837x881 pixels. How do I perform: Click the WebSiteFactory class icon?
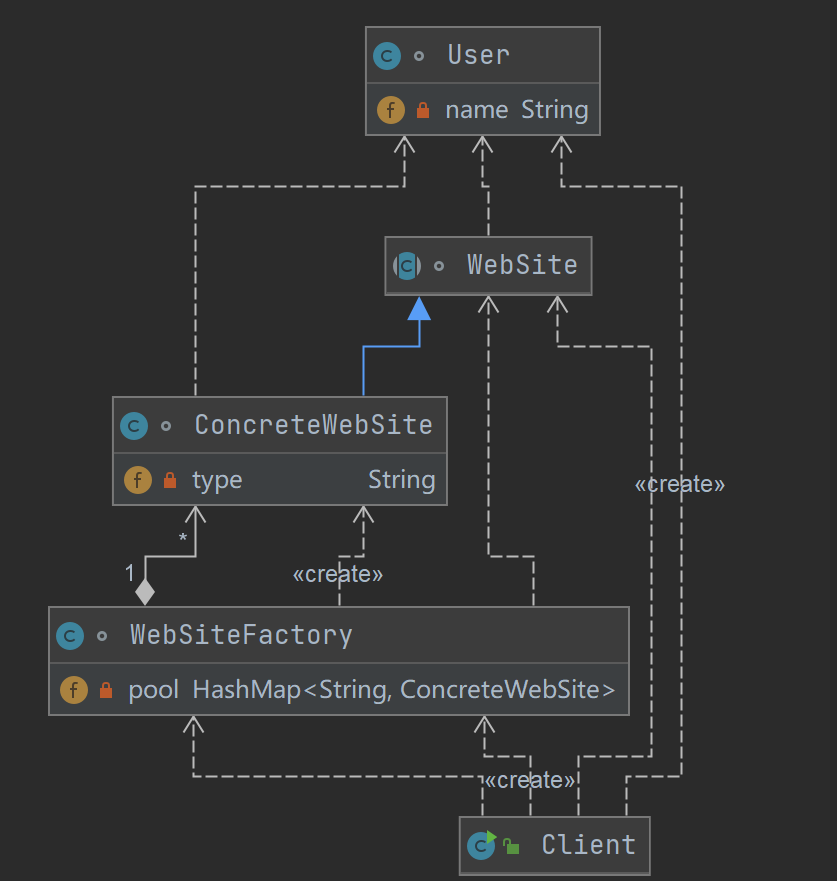(x=70, y=636)
